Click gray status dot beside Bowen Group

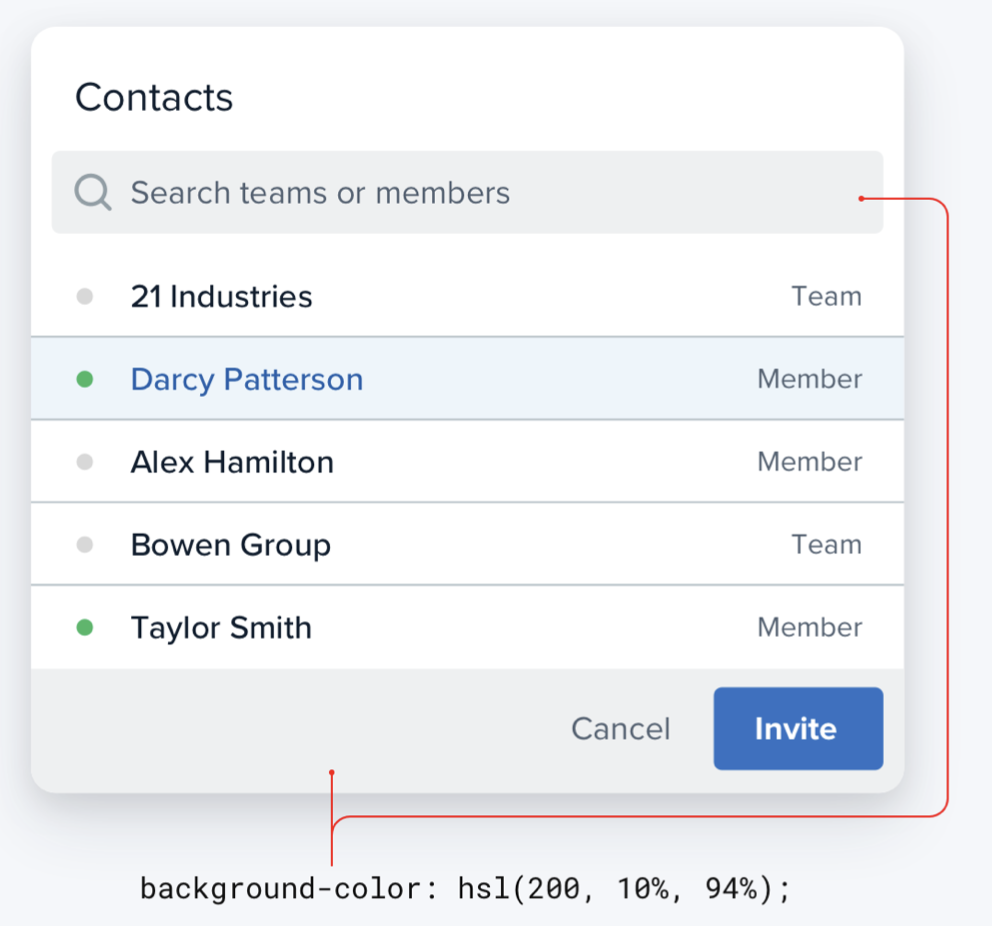tap(85, 545)
